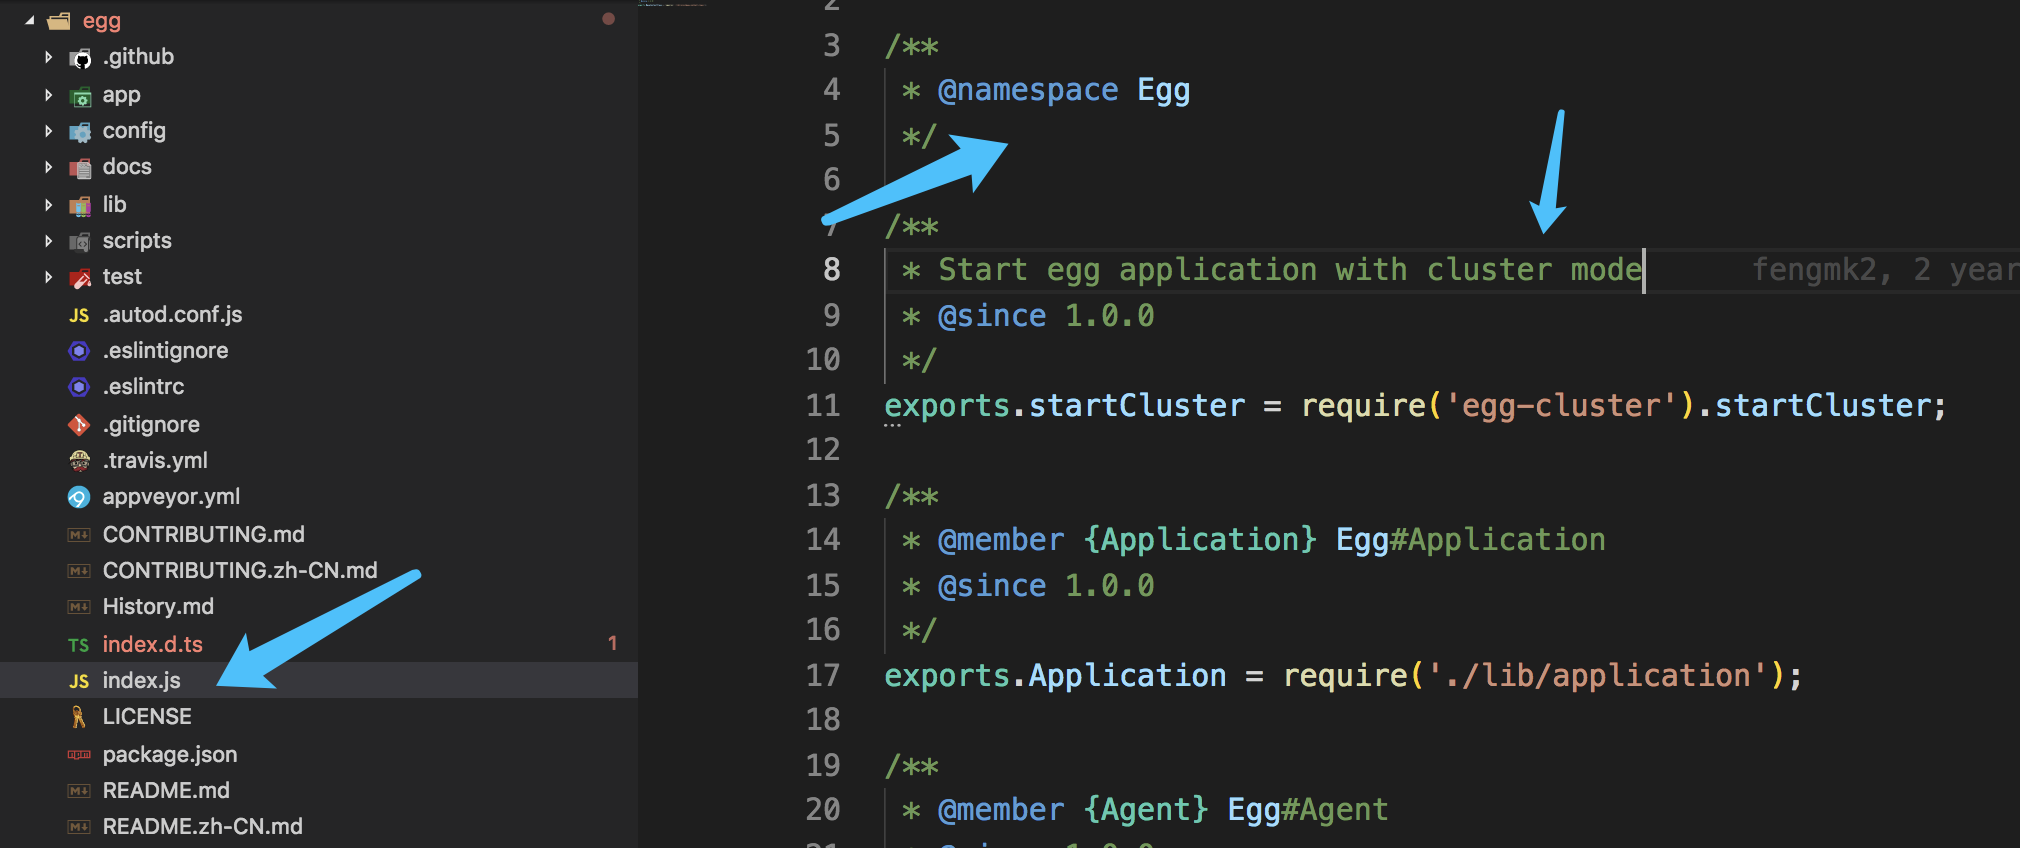
Task: Click the lib folder icon
Action: point(79,206)
